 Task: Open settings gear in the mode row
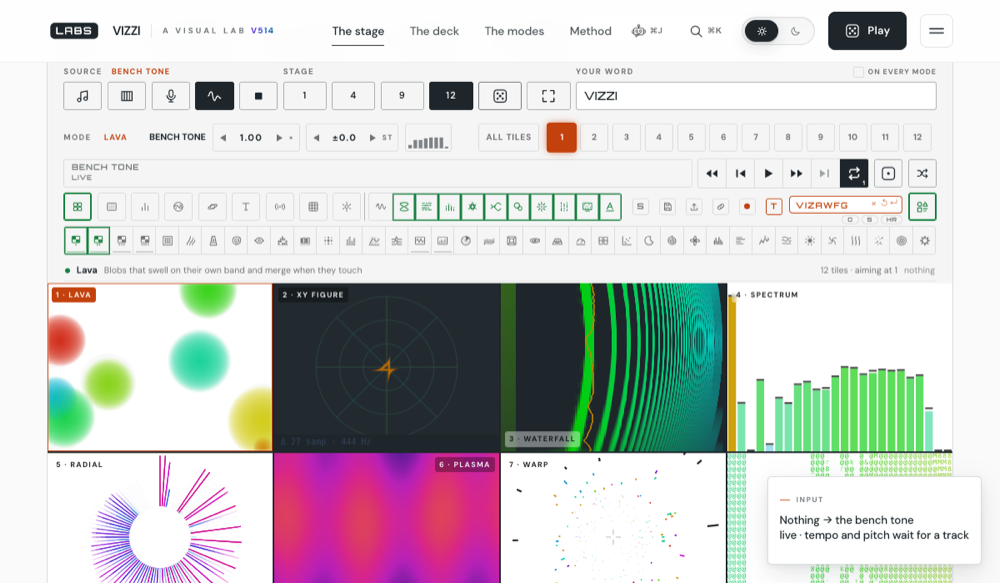925,240
